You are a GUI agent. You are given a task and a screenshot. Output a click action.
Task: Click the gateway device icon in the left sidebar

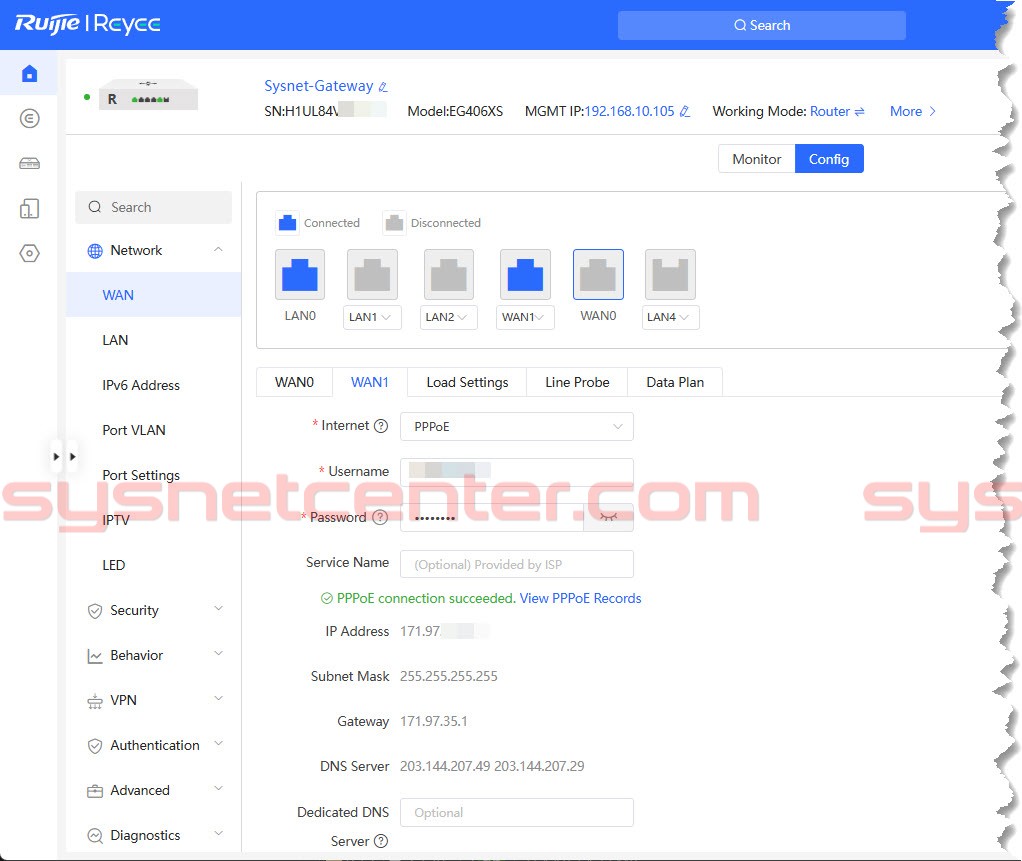point(28,163)
